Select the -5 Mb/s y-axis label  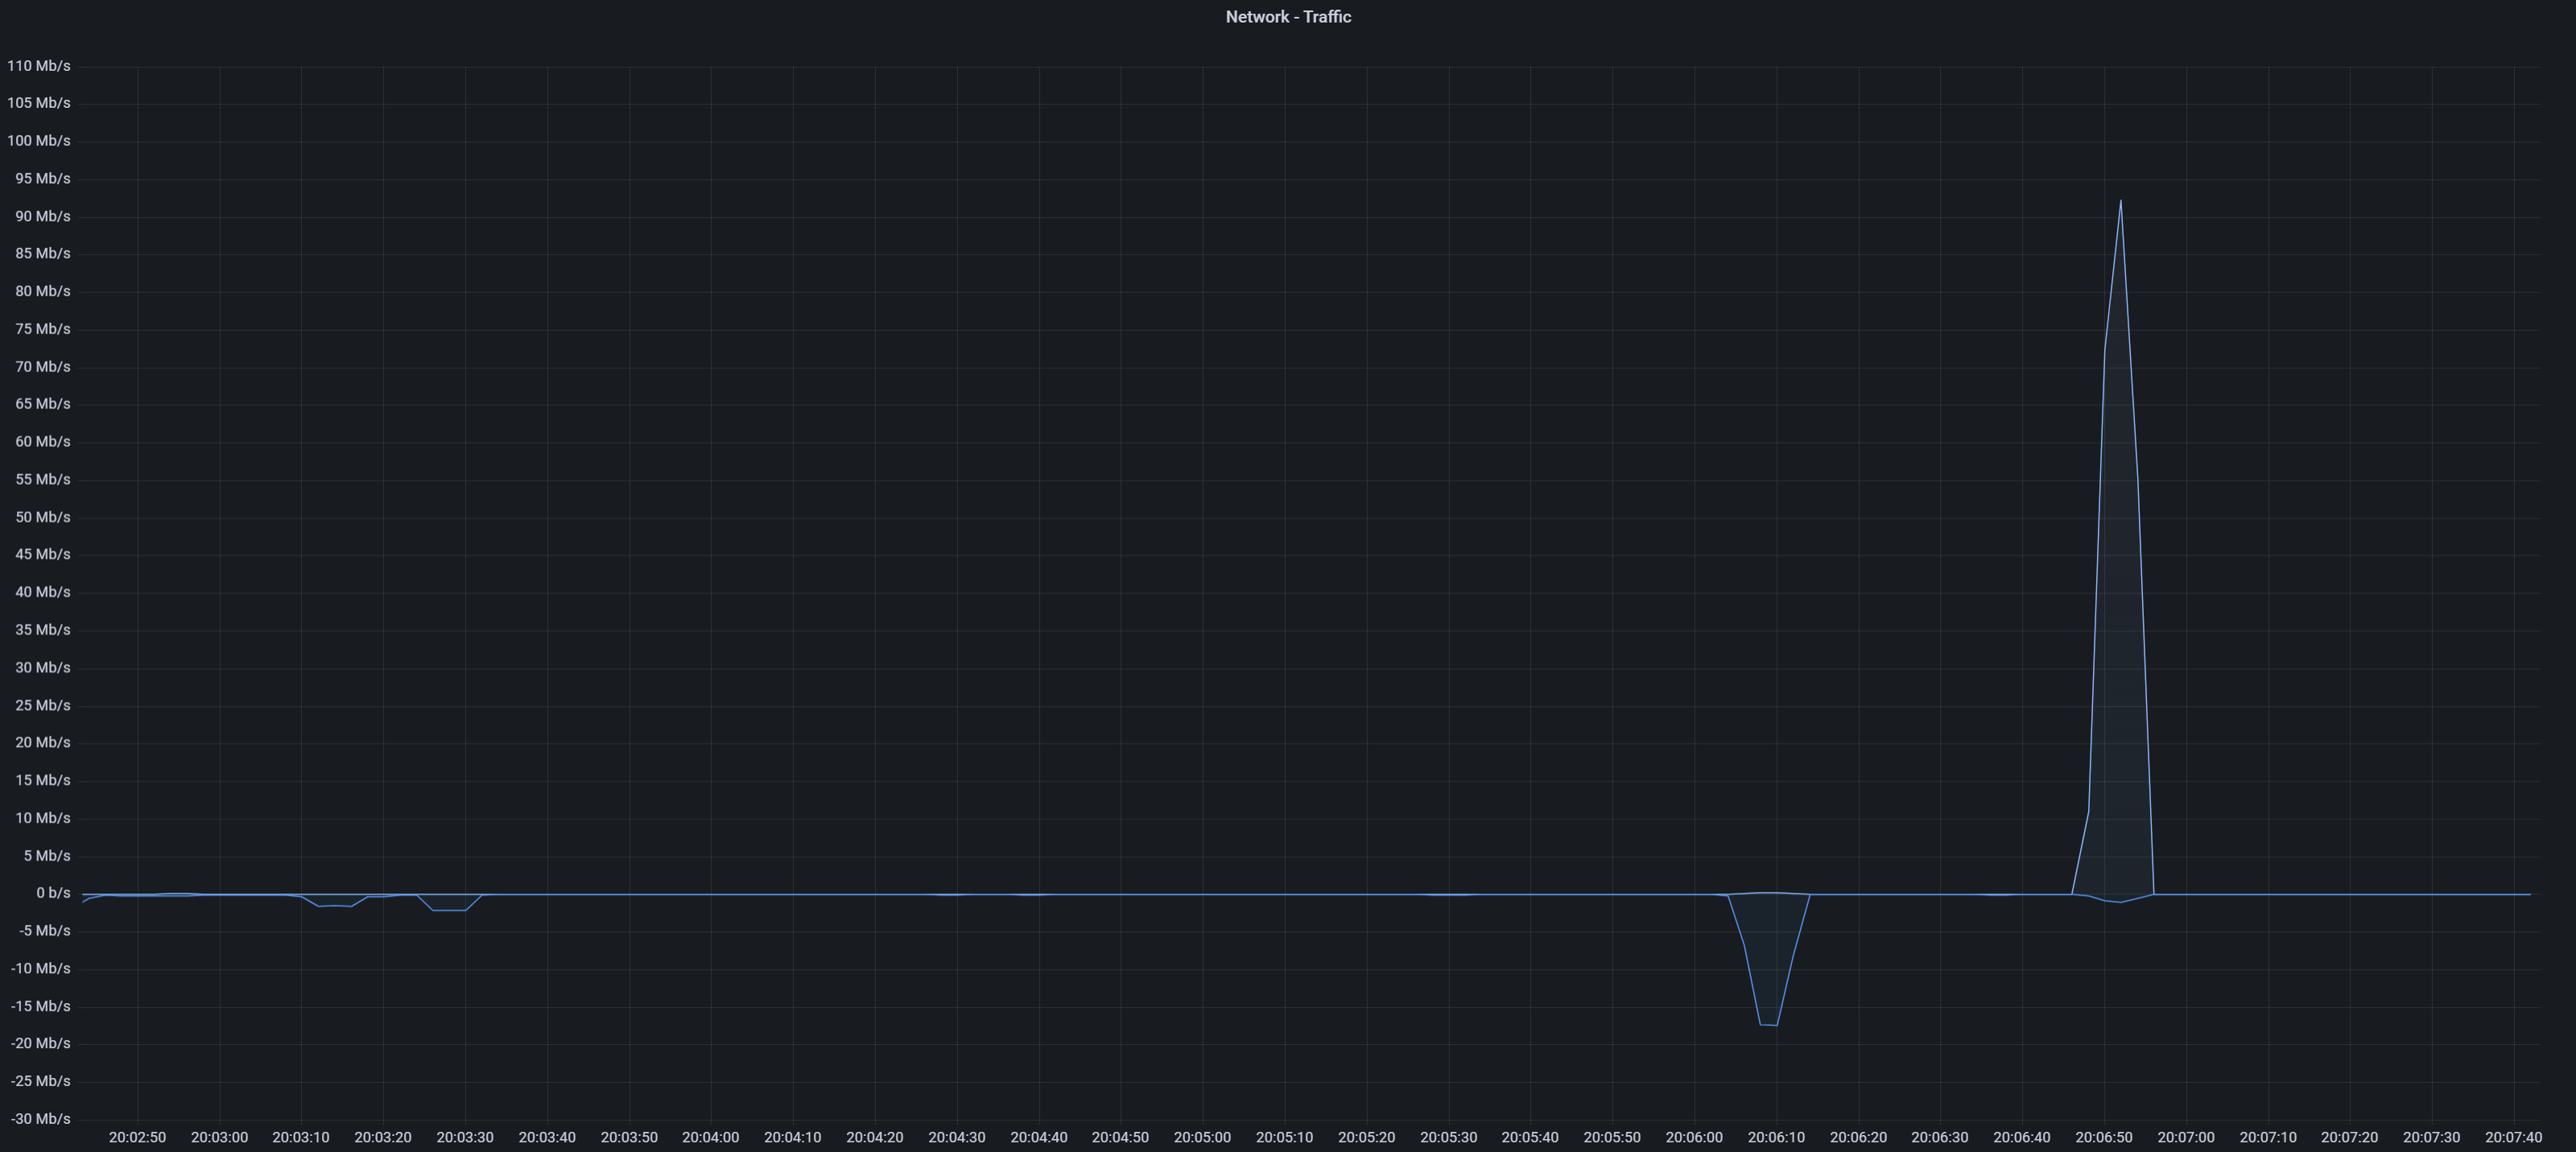pos(44,931)
